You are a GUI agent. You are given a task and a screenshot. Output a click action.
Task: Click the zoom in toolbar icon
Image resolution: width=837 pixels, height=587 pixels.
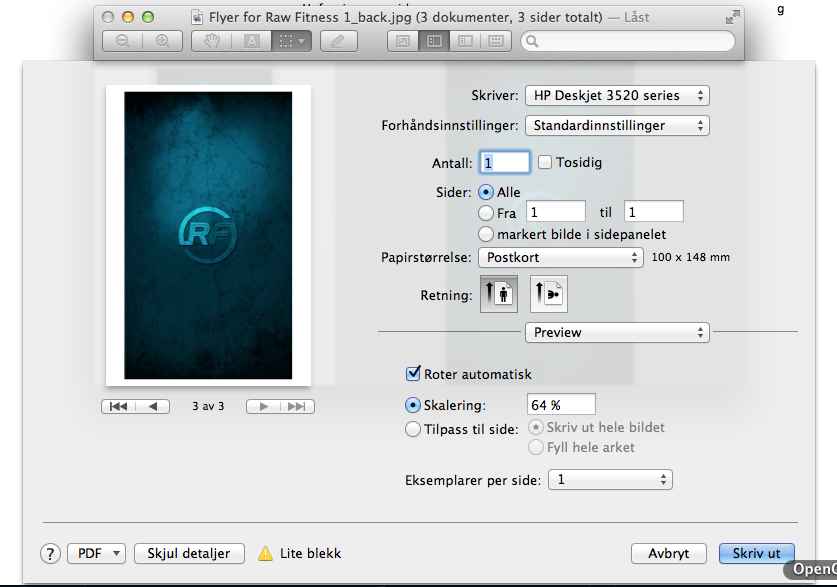163,41
